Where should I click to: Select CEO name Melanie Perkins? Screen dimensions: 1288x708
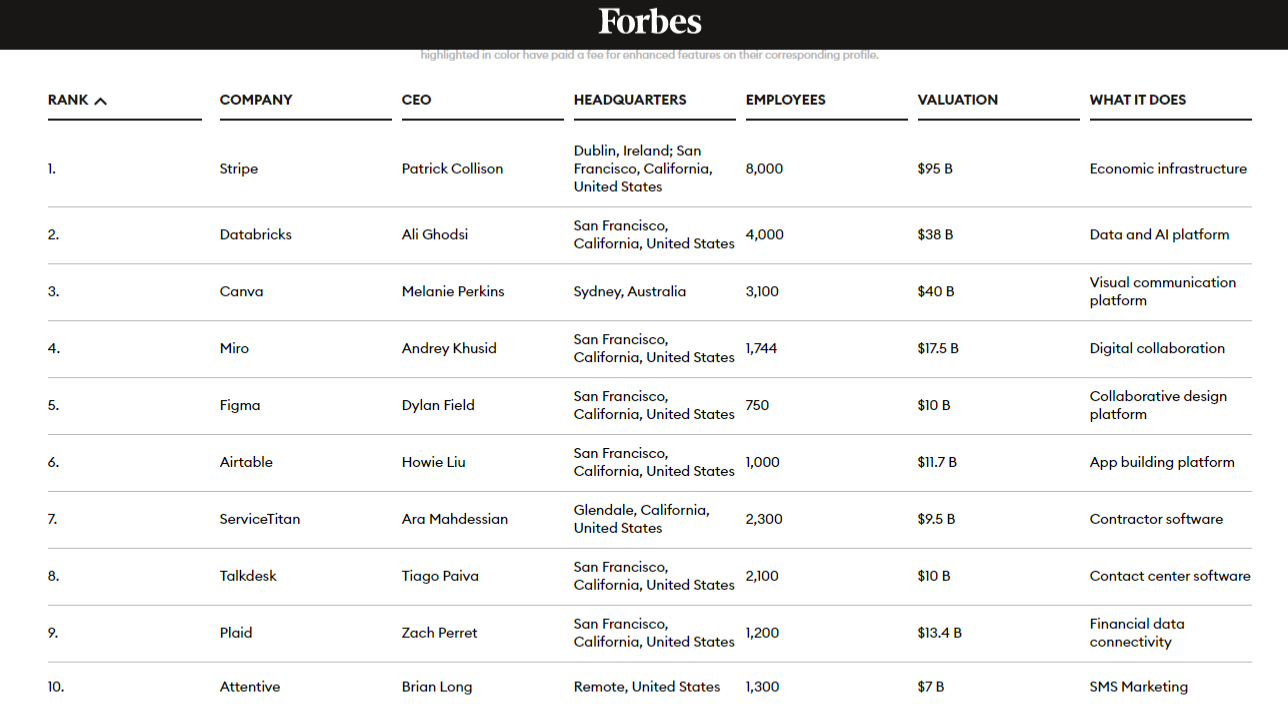[453, 292]
